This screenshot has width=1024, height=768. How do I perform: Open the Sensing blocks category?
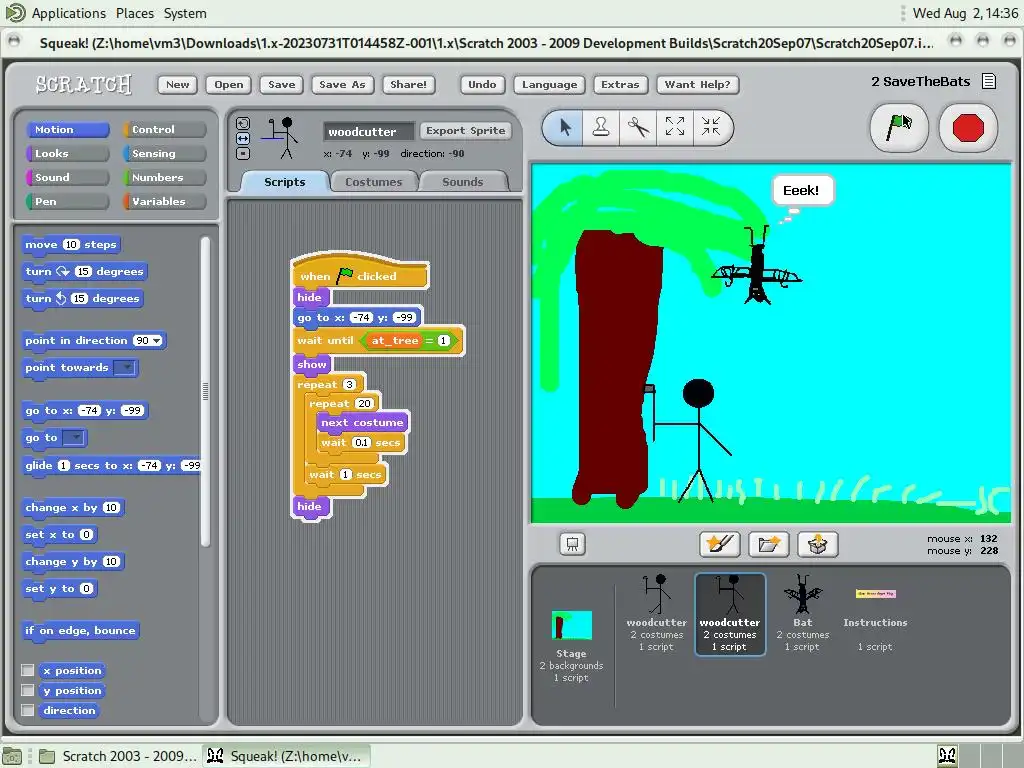pos(164,153)
